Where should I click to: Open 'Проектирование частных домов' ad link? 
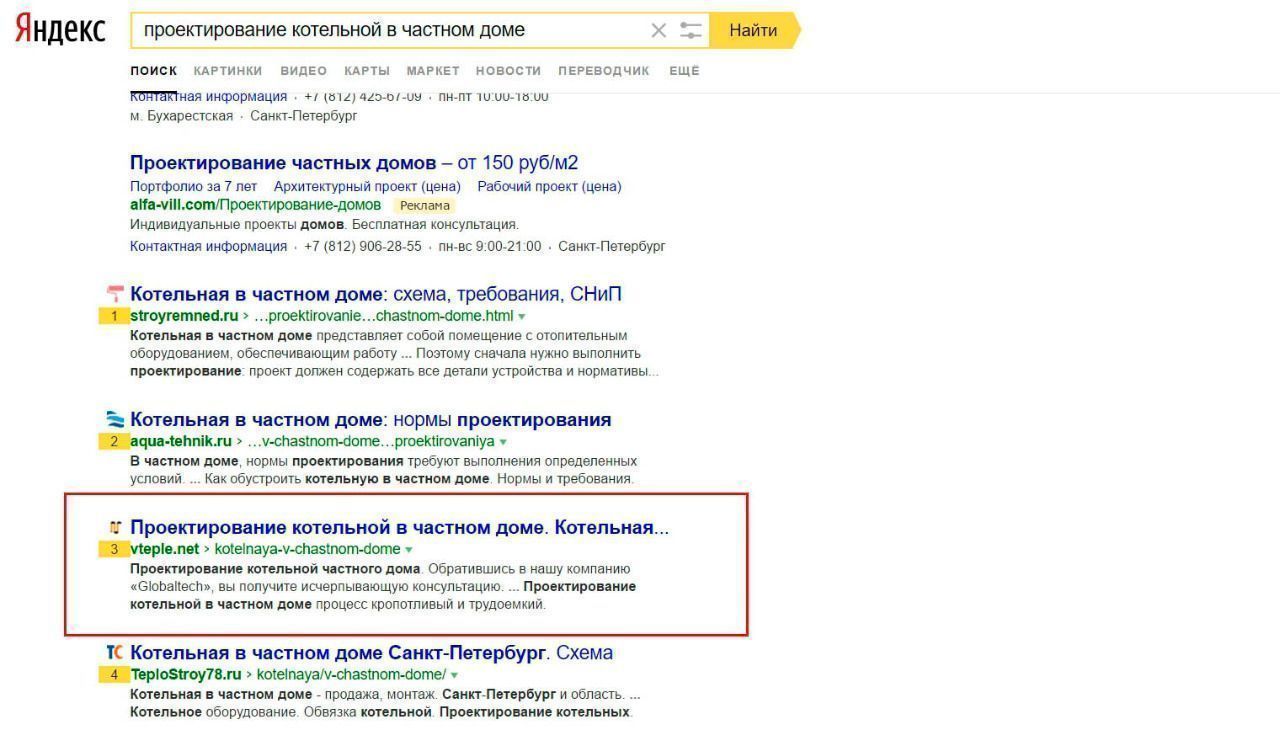(283, 163)
